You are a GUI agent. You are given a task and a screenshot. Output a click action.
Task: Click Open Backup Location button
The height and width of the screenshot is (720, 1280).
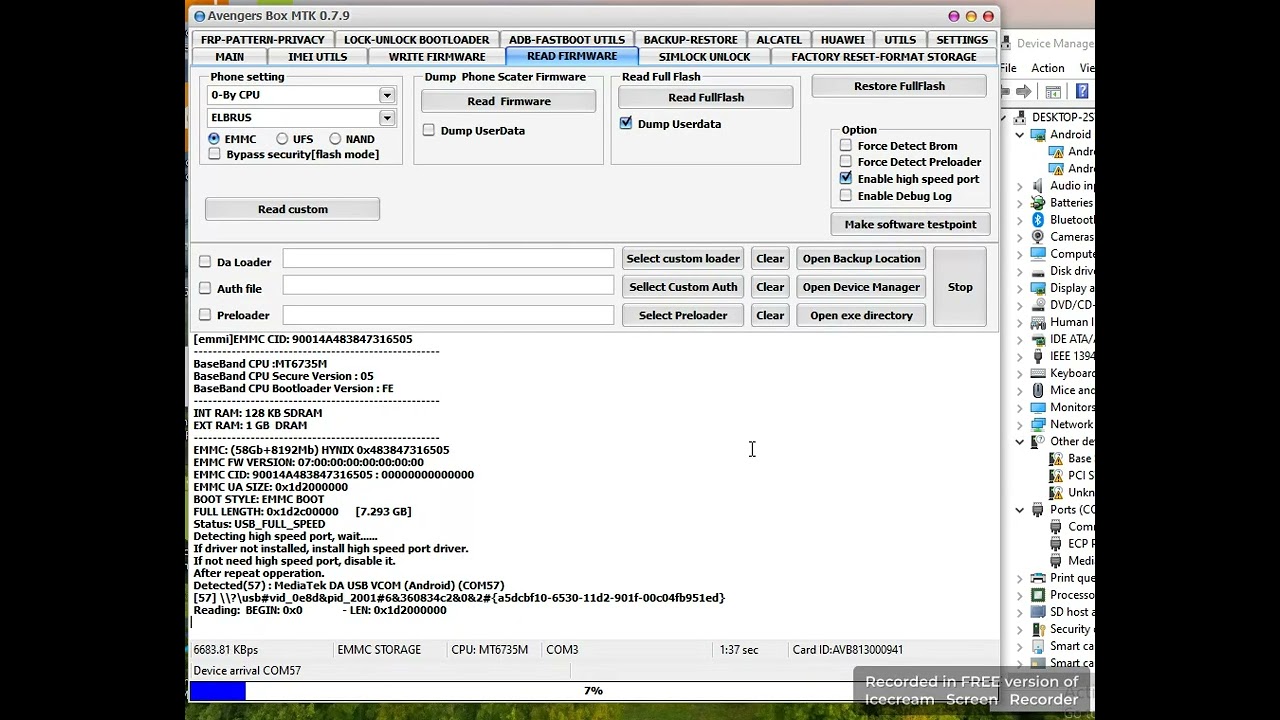[x=861, y=258]
